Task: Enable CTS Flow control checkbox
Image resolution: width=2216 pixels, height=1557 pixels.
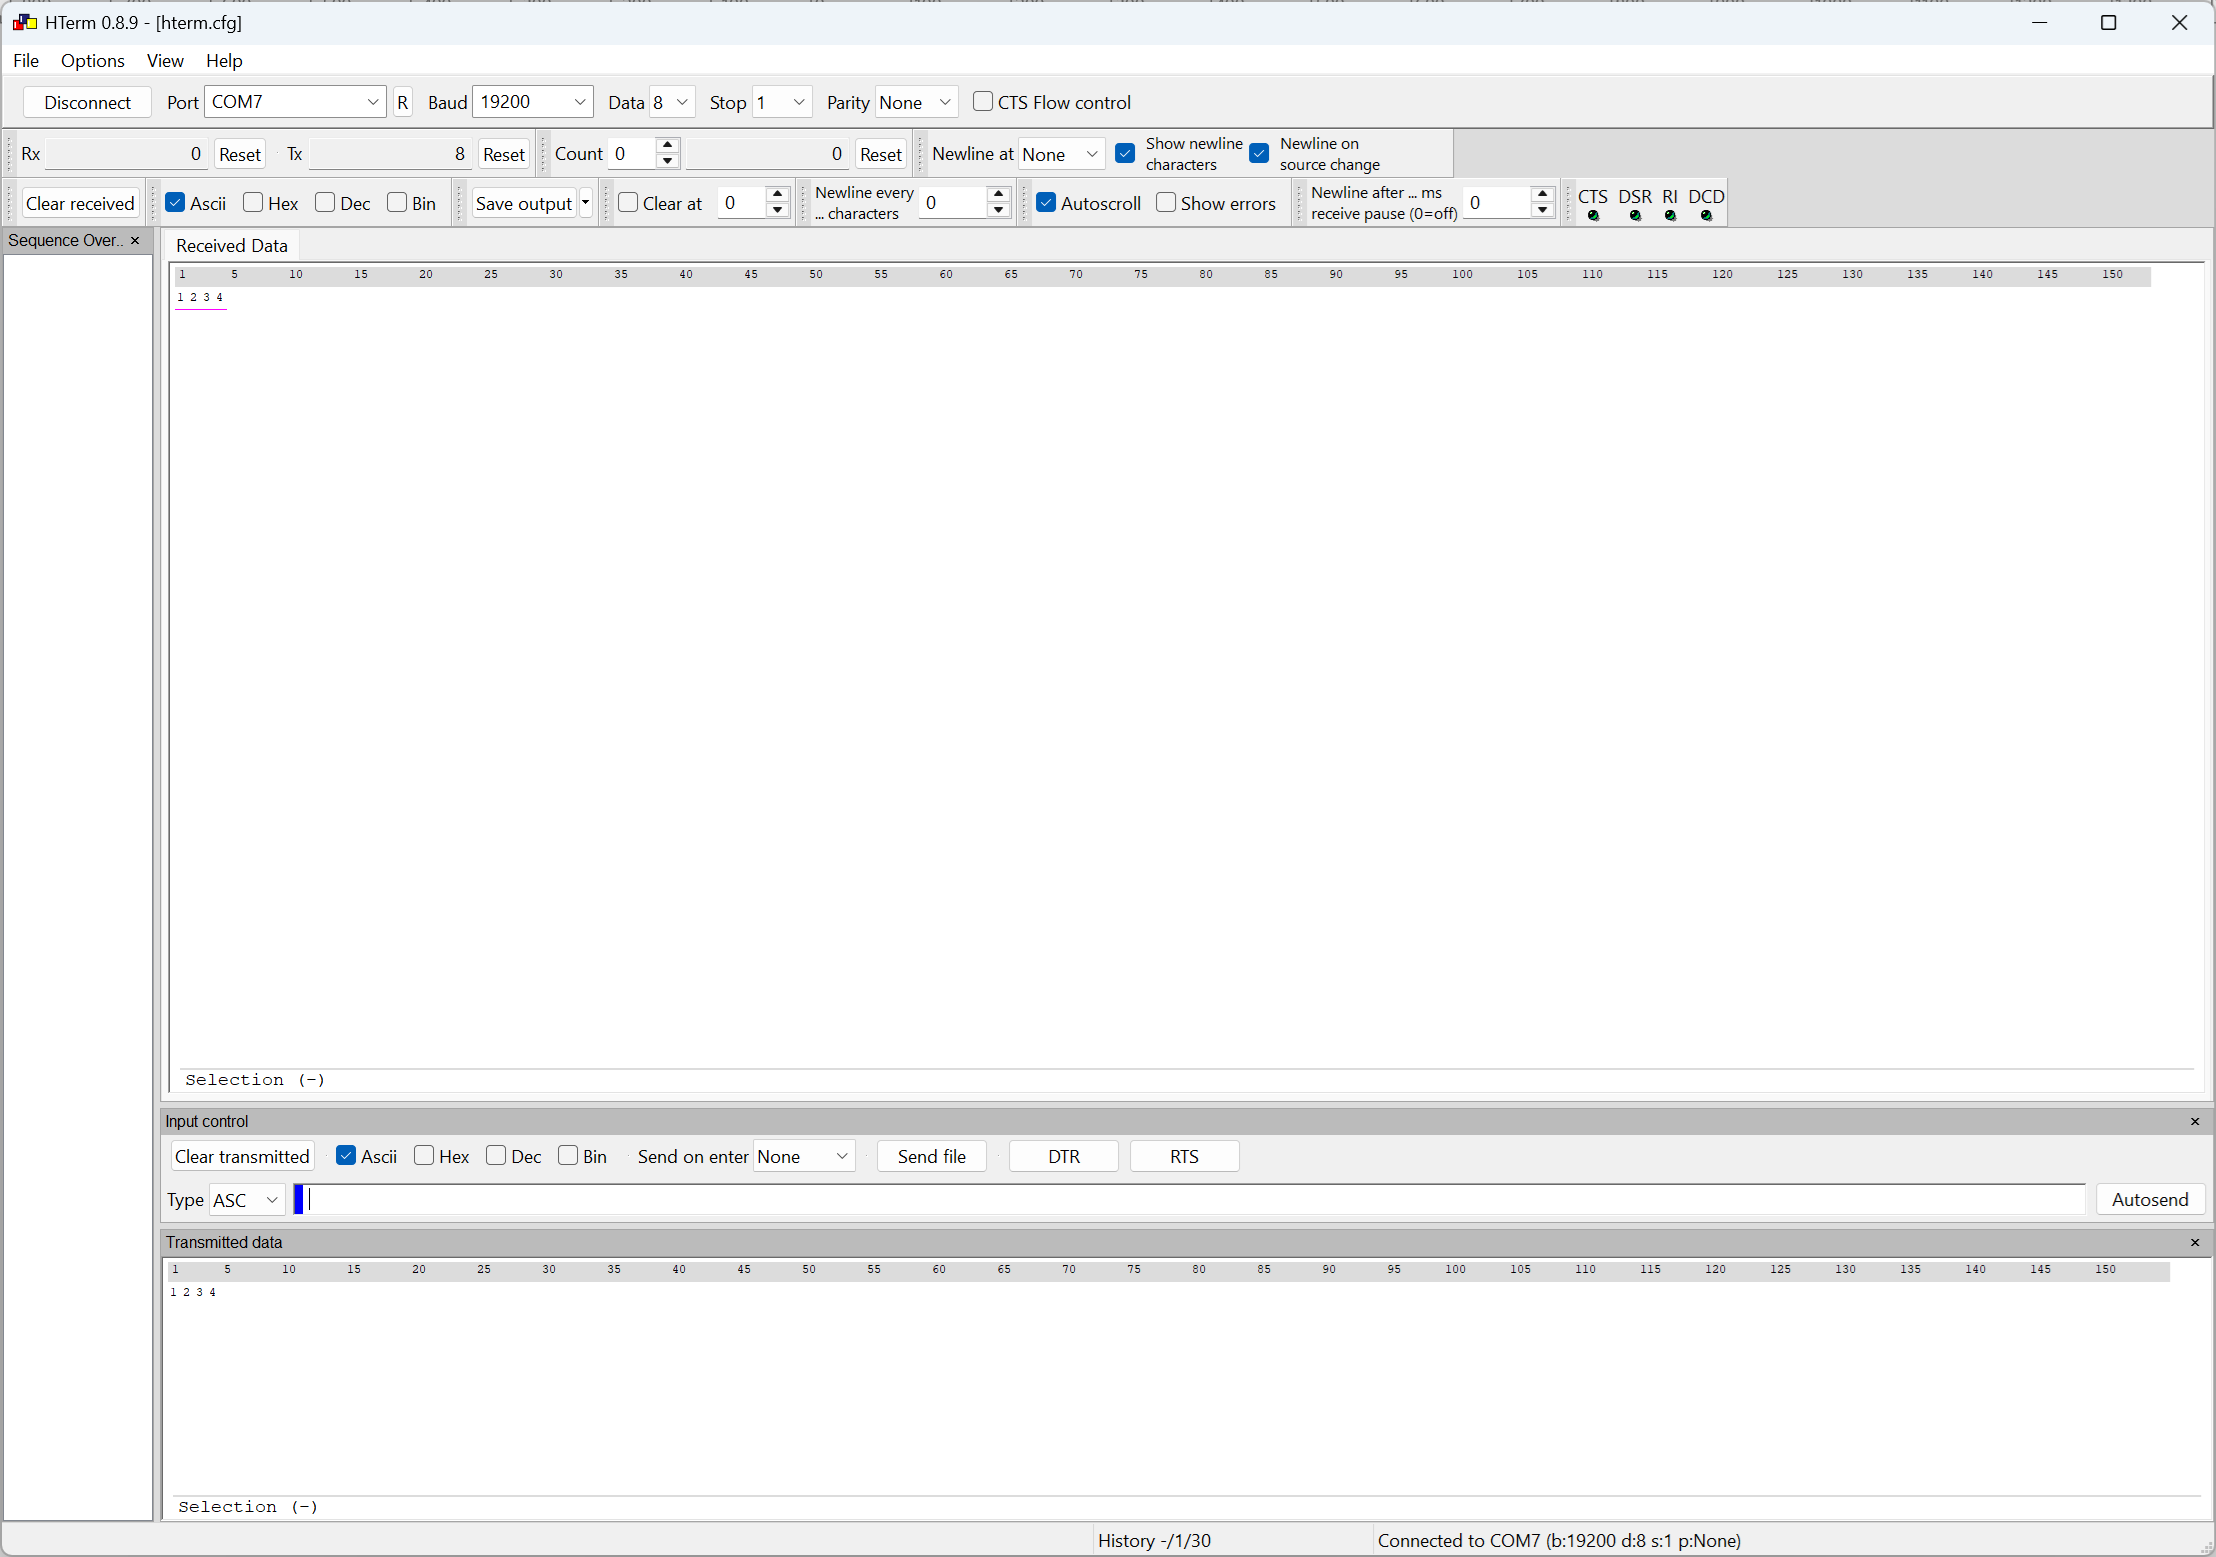Action: pos(983,102)
